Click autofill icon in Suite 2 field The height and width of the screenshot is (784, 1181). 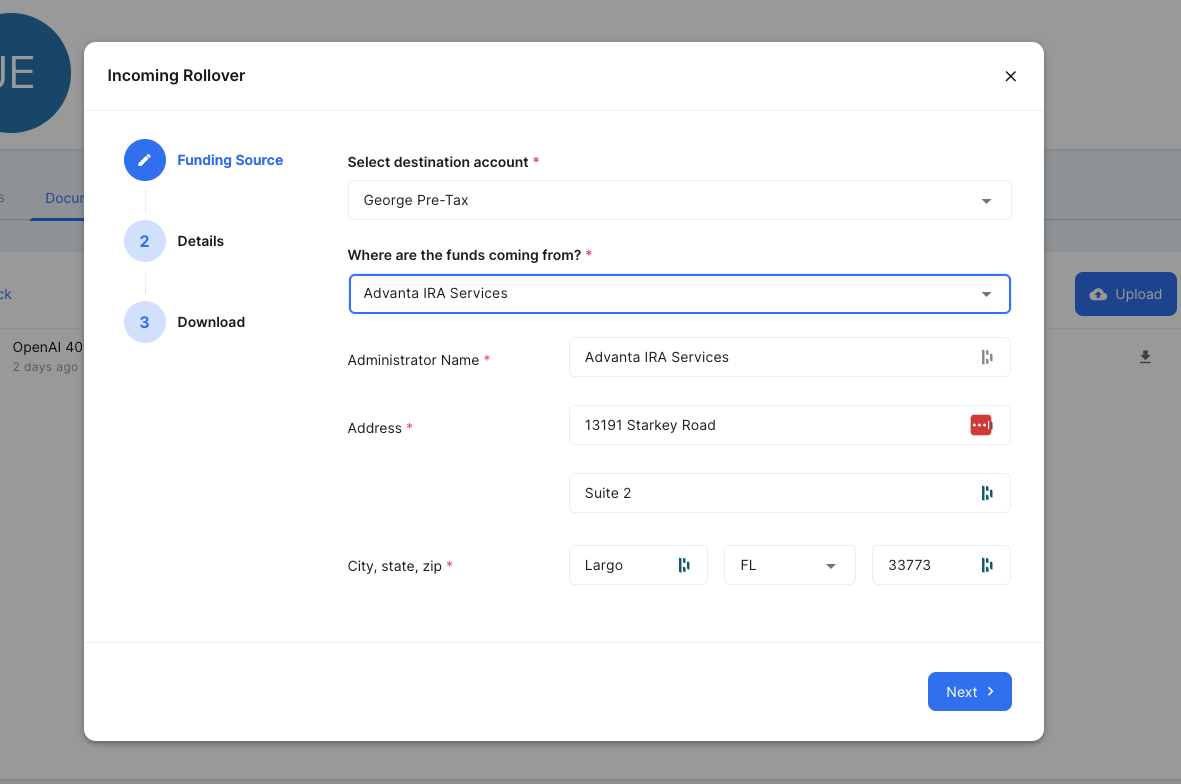point(987,493)
